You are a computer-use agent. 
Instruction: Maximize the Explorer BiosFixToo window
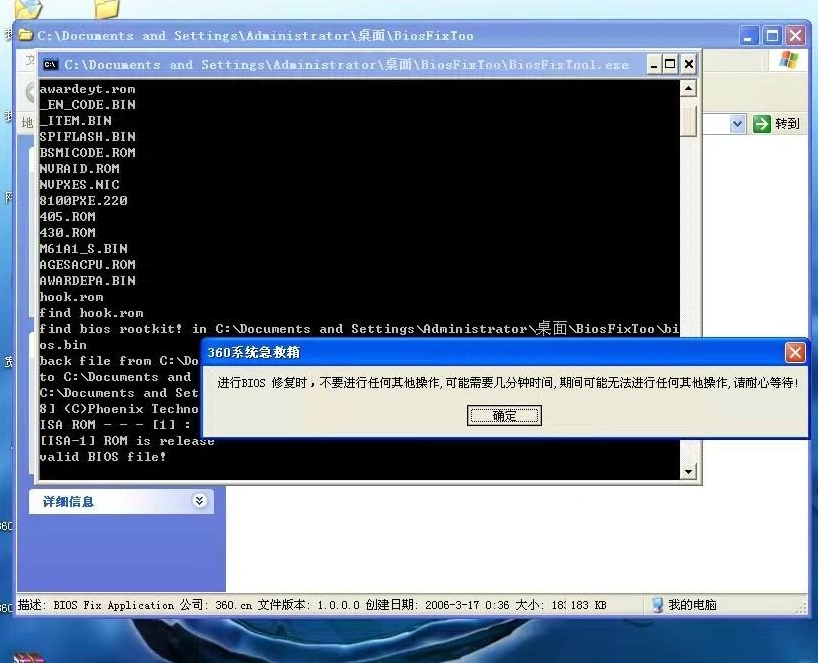(772, 36)
